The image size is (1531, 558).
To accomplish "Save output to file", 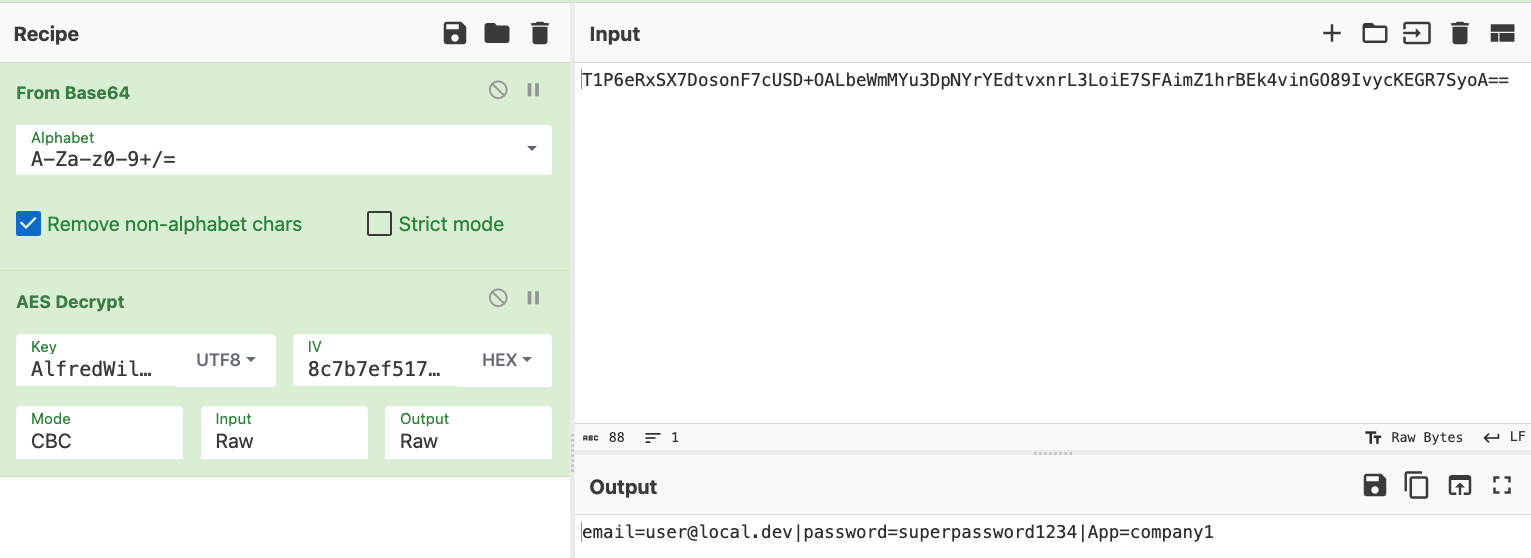I will (x=1374, y=486).
